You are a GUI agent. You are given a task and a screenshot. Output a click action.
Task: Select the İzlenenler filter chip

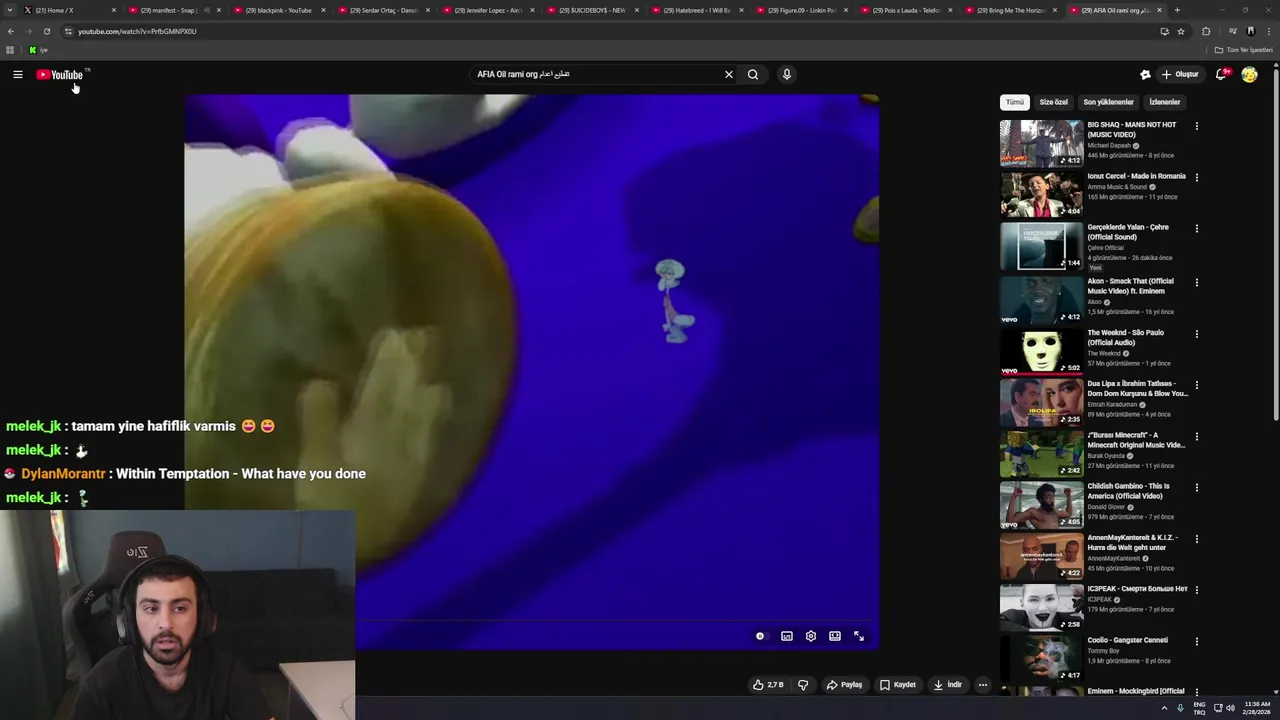point(1164,102)
